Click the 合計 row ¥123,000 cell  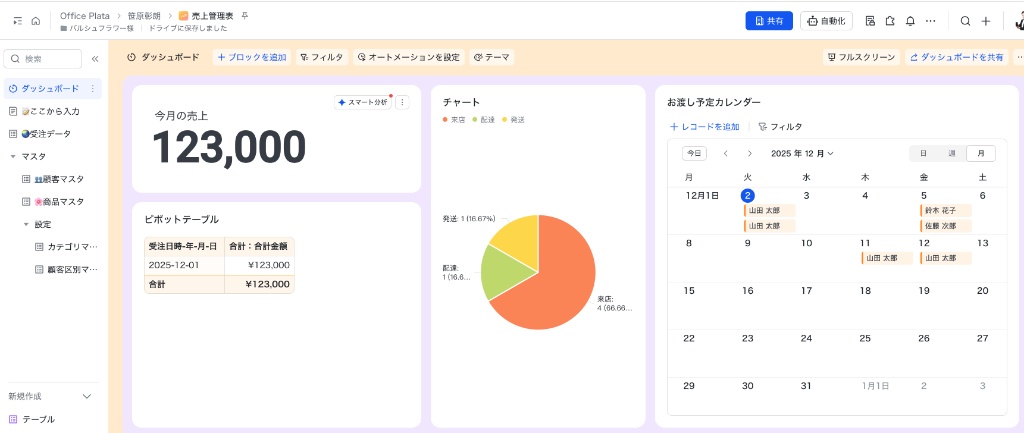click(x=259, y=284)
